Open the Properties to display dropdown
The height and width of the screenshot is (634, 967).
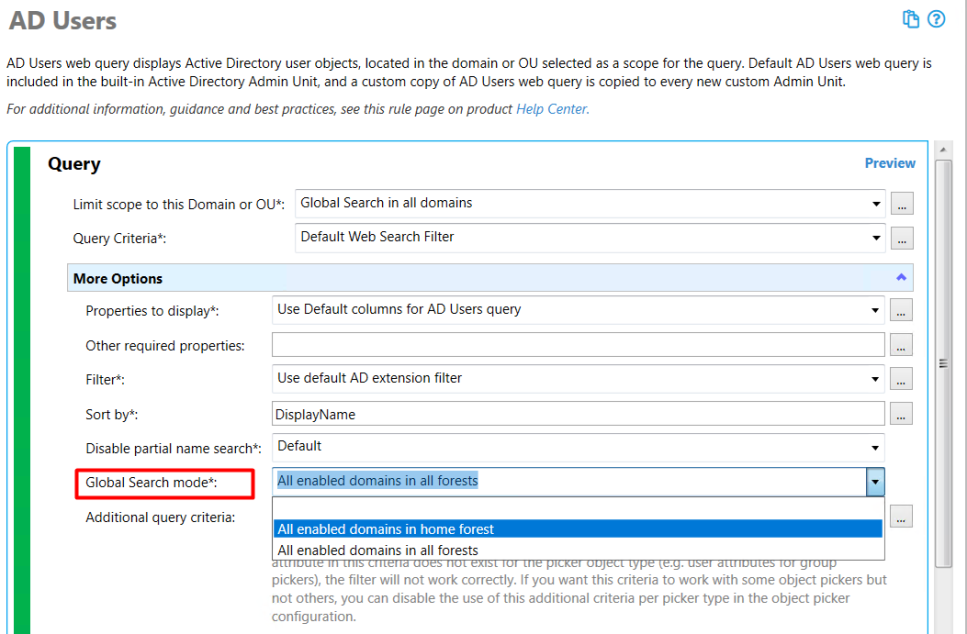click(x=578, y=310)
